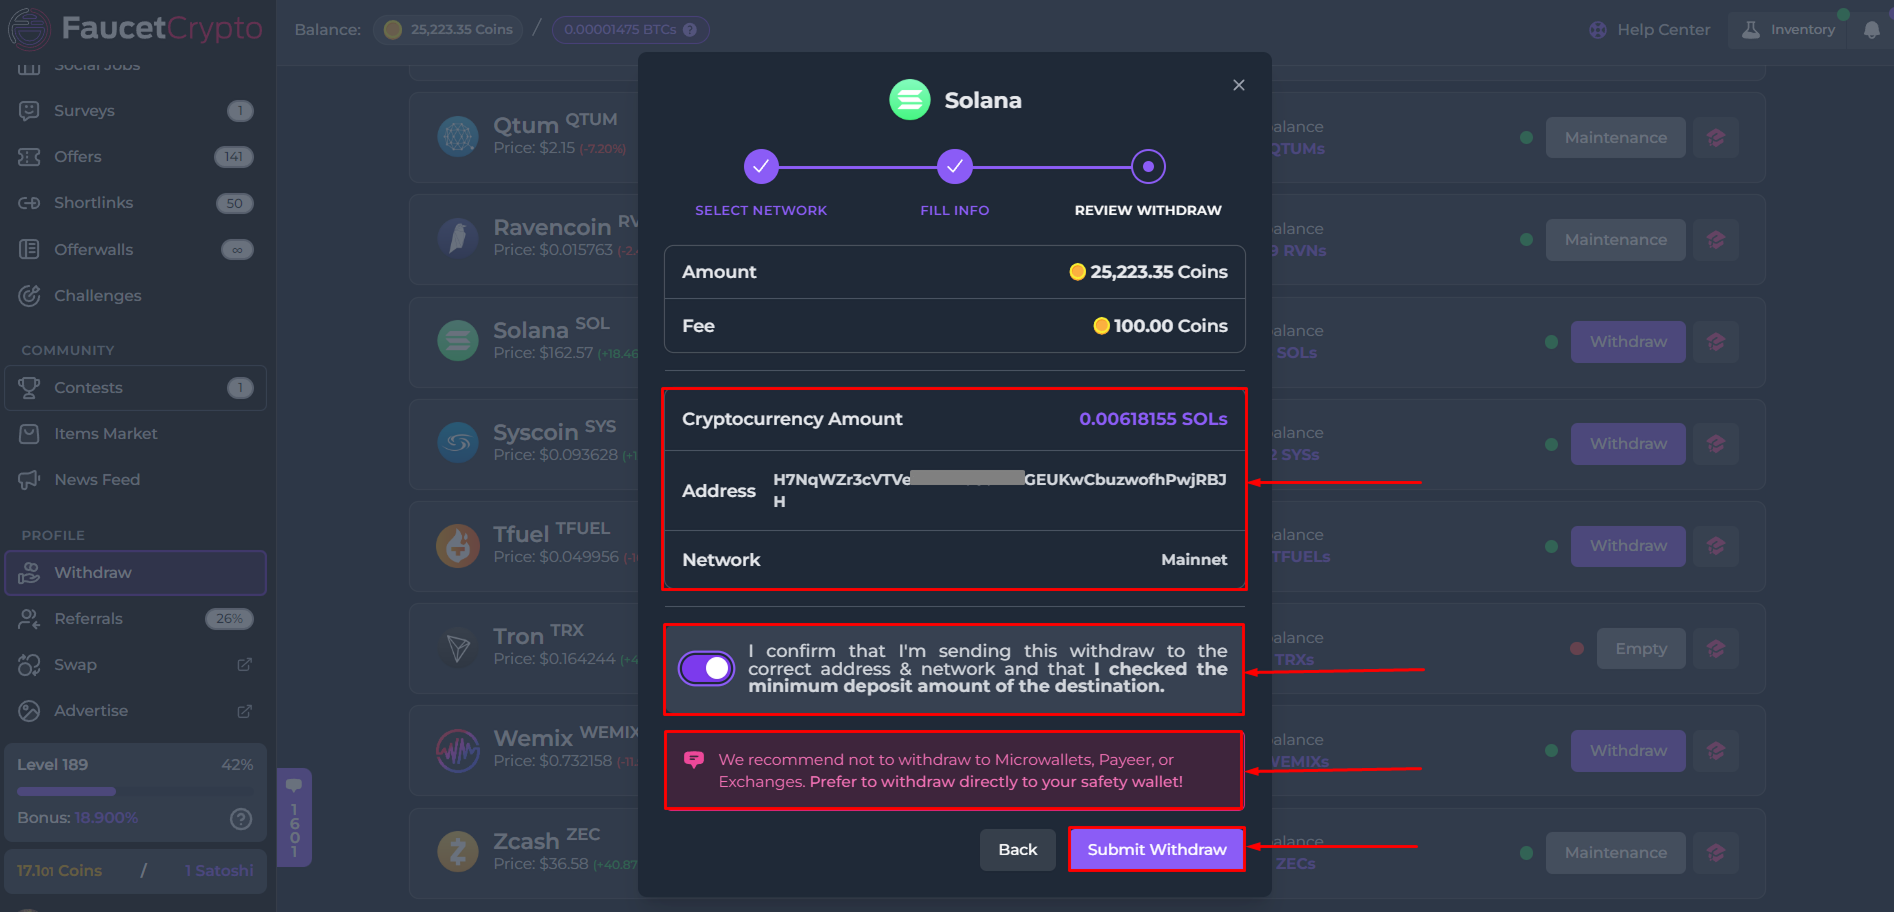The image size is (1894, 912).
Task: Click Withdraw in the Syscoin row
Action: coord(1628,444)
